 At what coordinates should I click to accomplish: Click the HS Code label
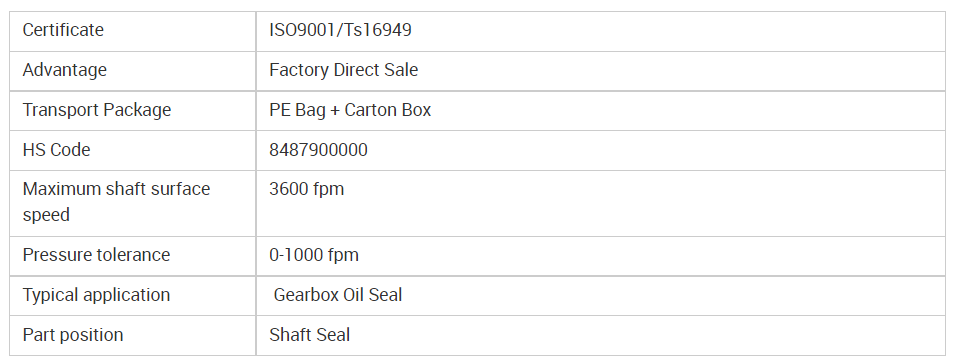point(57,150)
